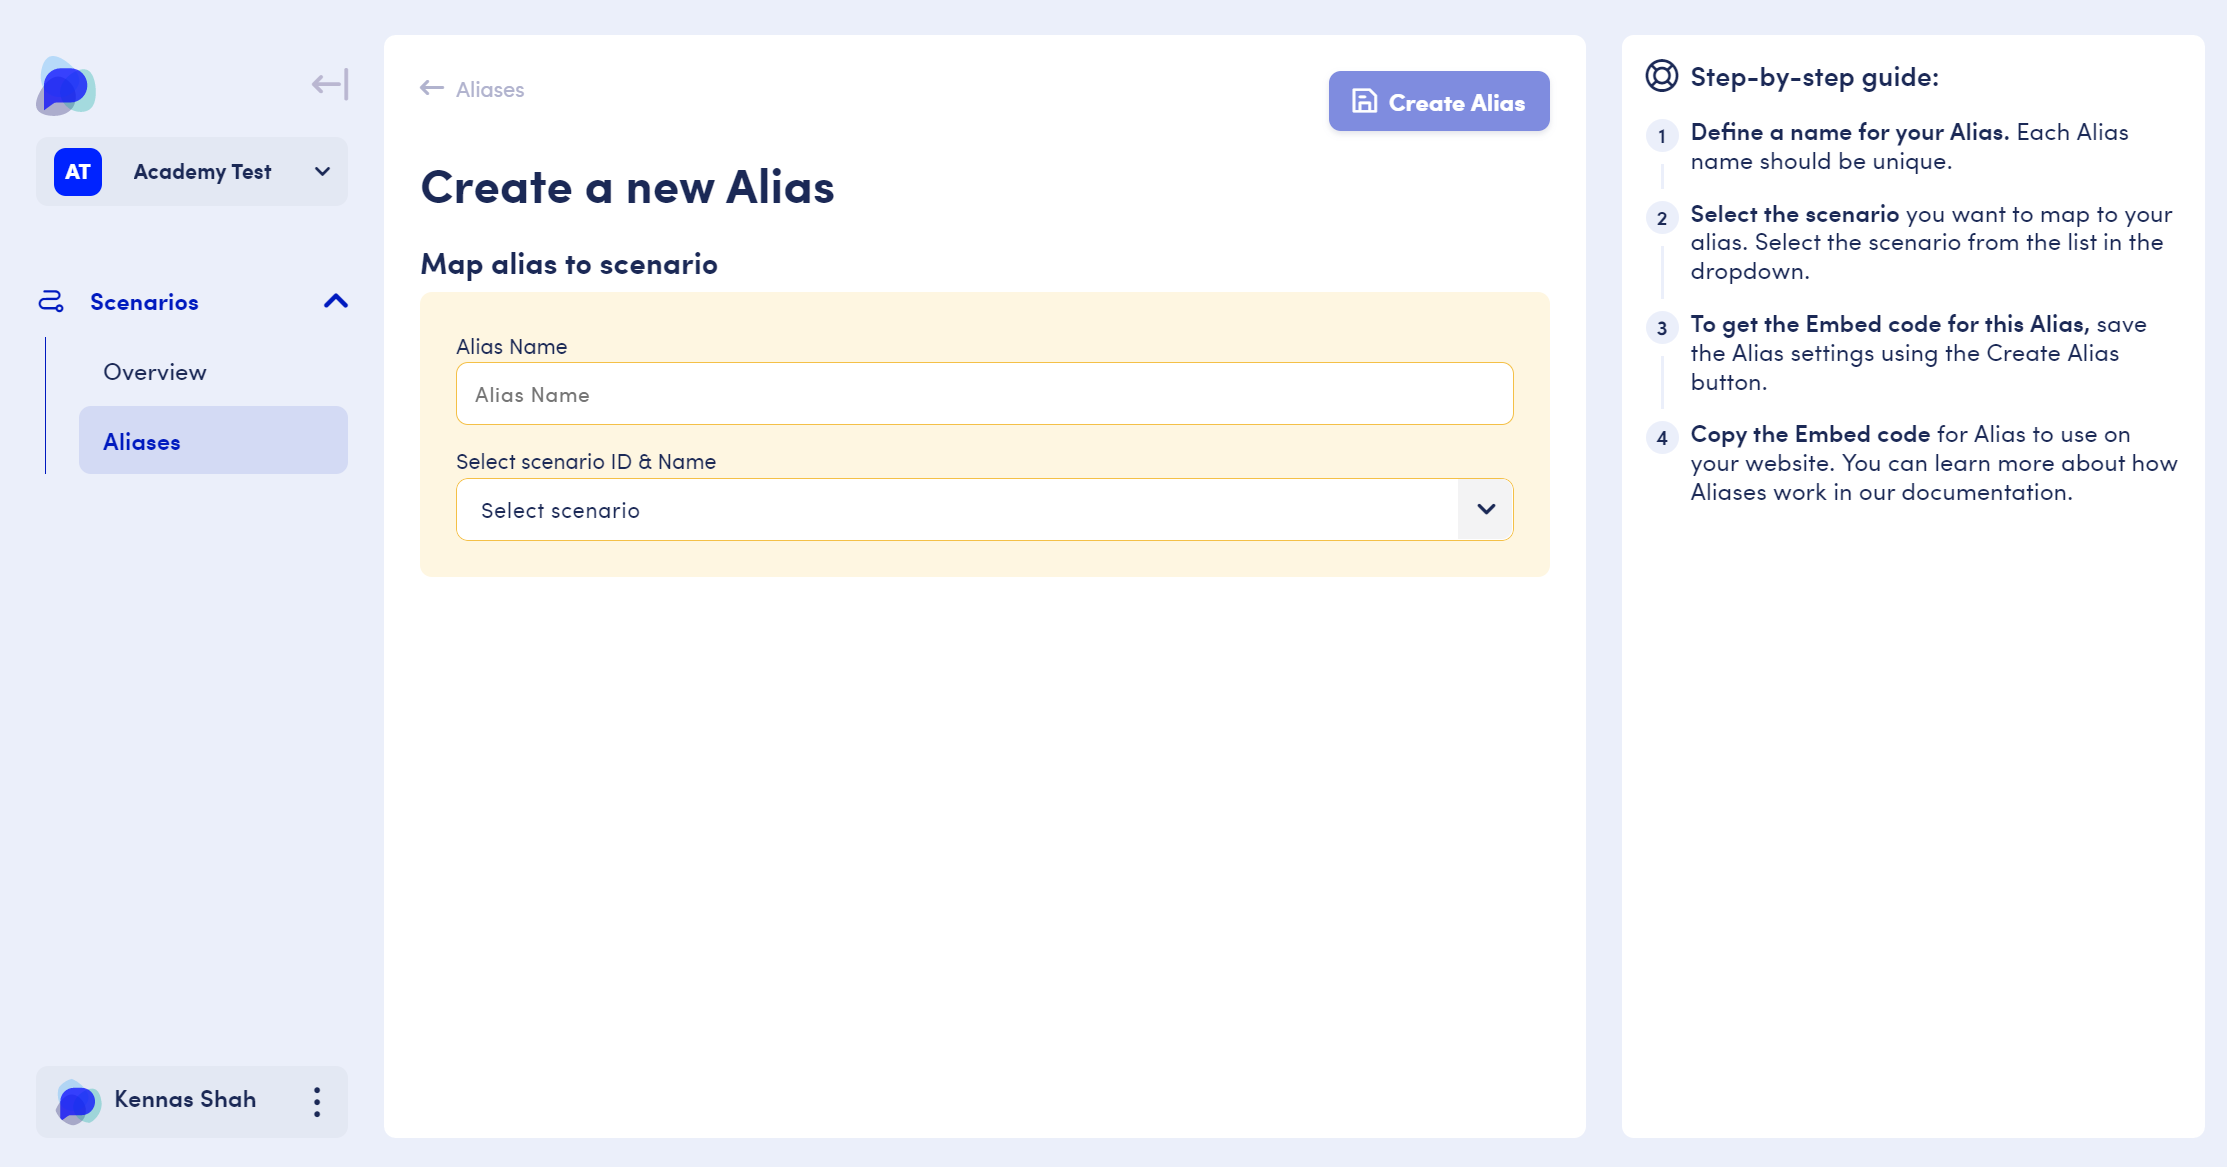Click the save icon on Create Alias
The width and height of the screenshot is (2227, 1167).
click(1365, 101)
